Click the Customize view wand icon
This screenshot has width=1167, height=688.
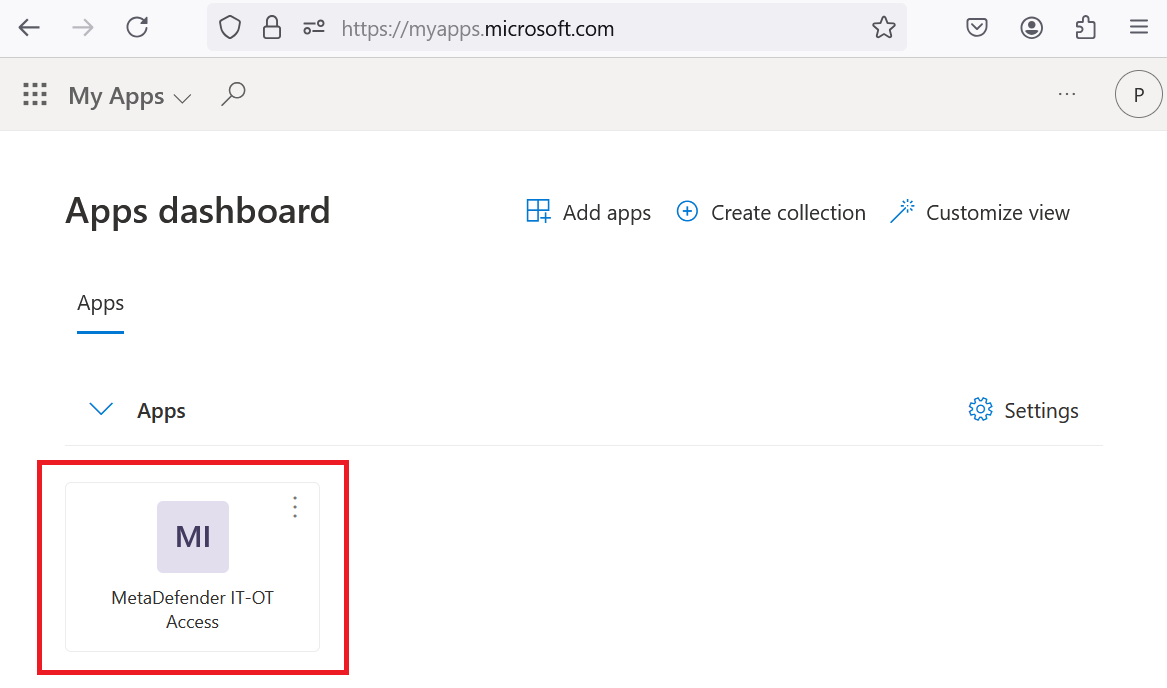pos(902,211)
